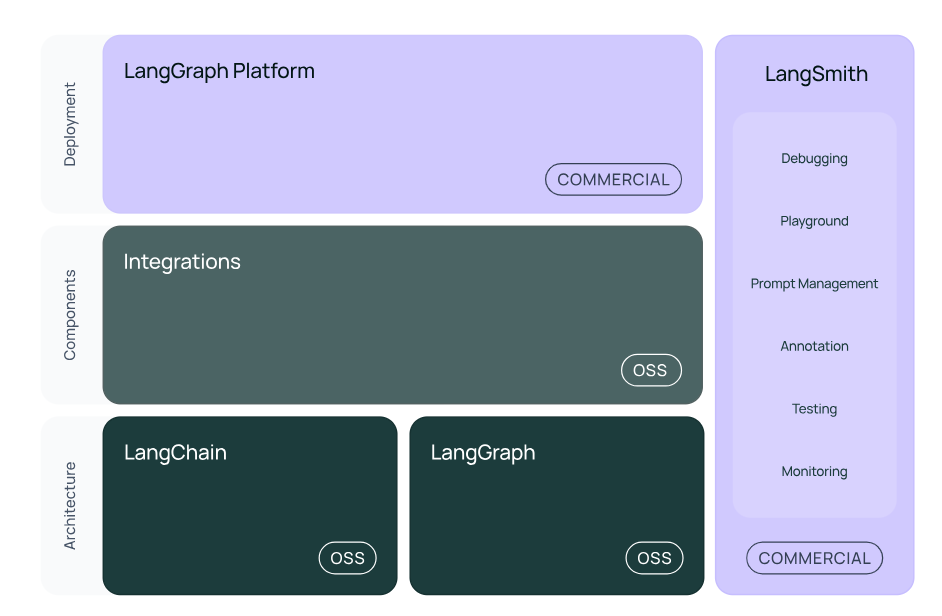The height and width of the screenshot is (616, 942).
Task: Click the COMMERCIAL badge under LangSmith
Action: [x=814, y=558]
